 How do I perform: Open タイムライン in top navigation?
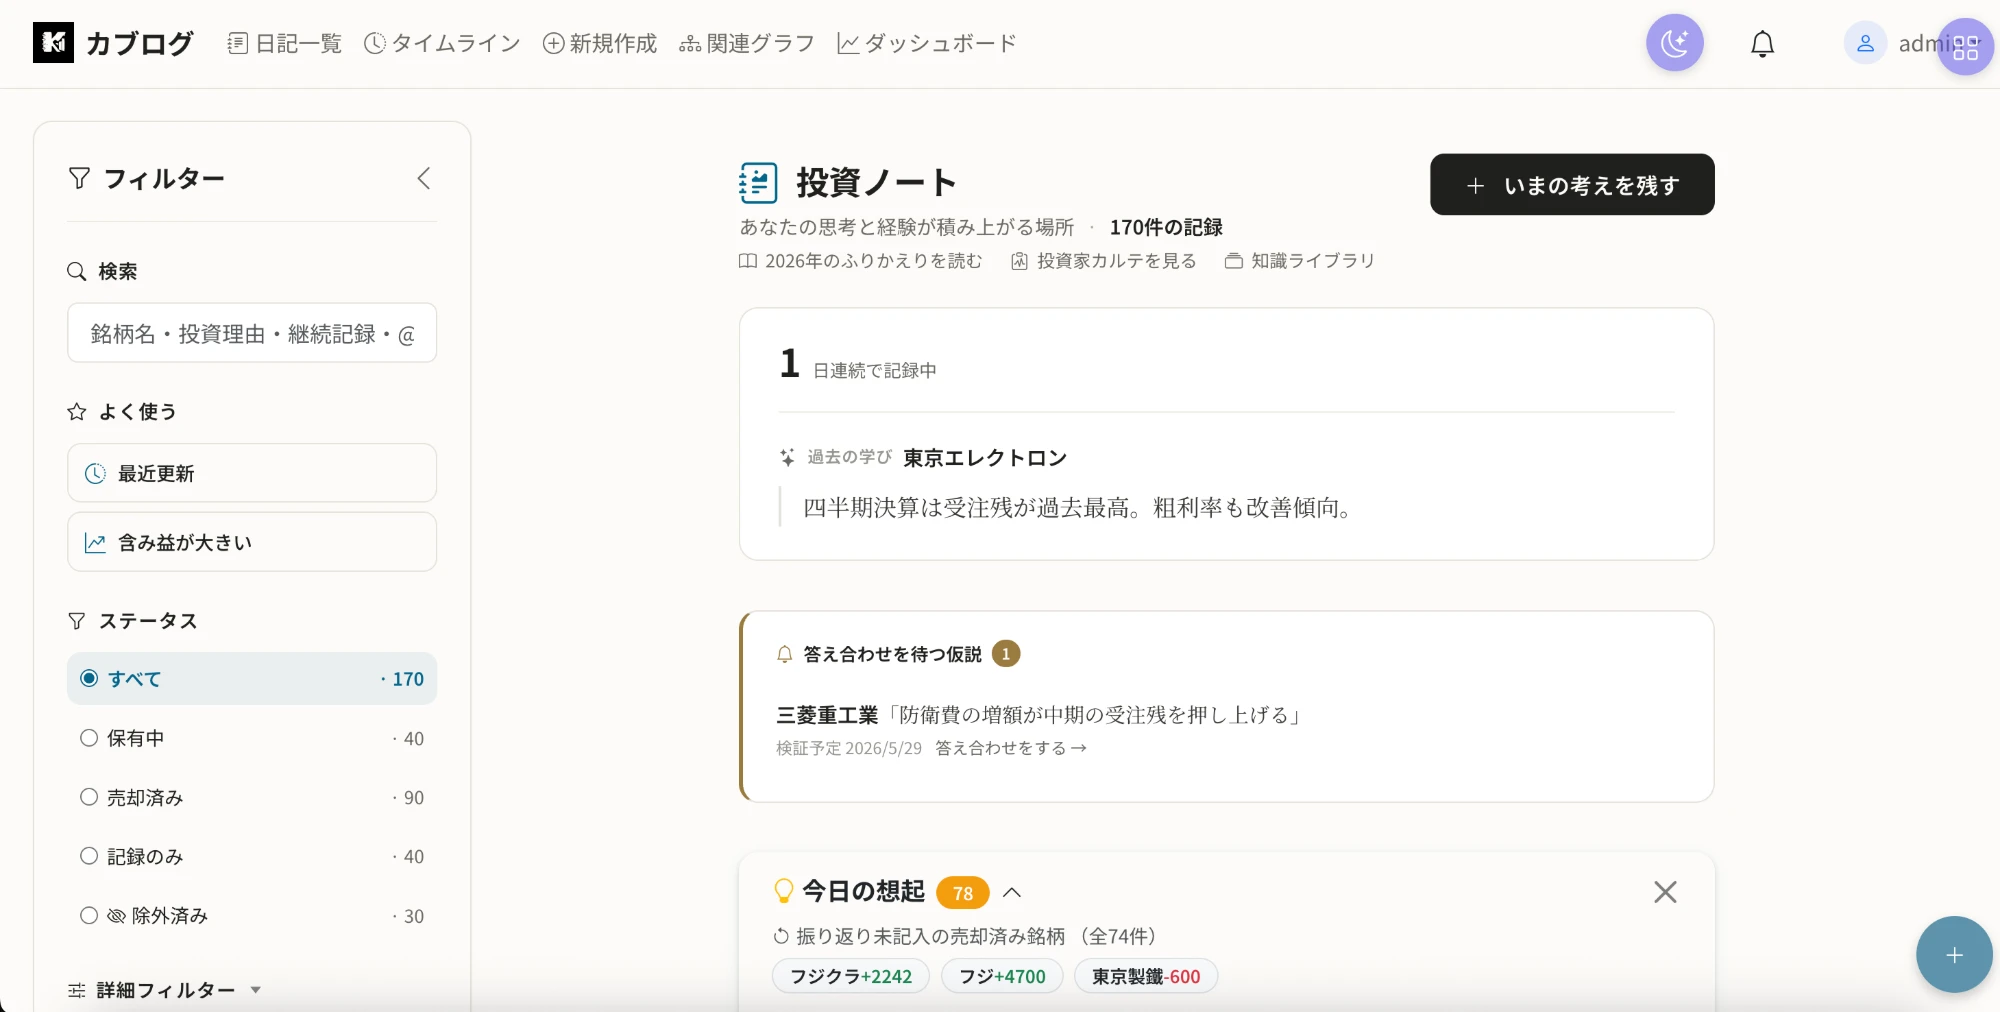[x=442, y=43]
